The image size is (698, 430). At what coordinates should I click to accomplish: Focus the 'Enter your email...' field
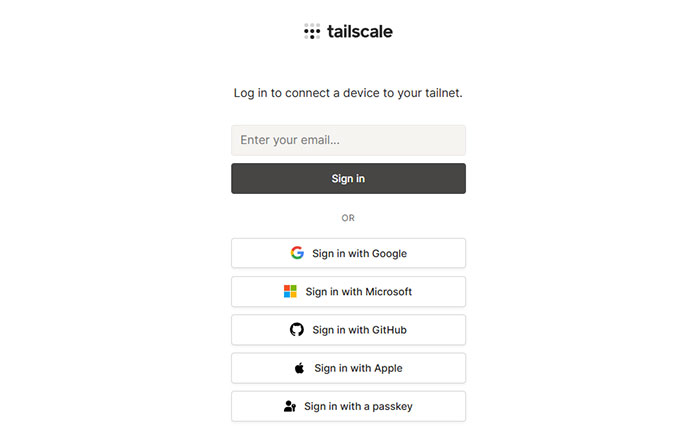pos(348,140)
